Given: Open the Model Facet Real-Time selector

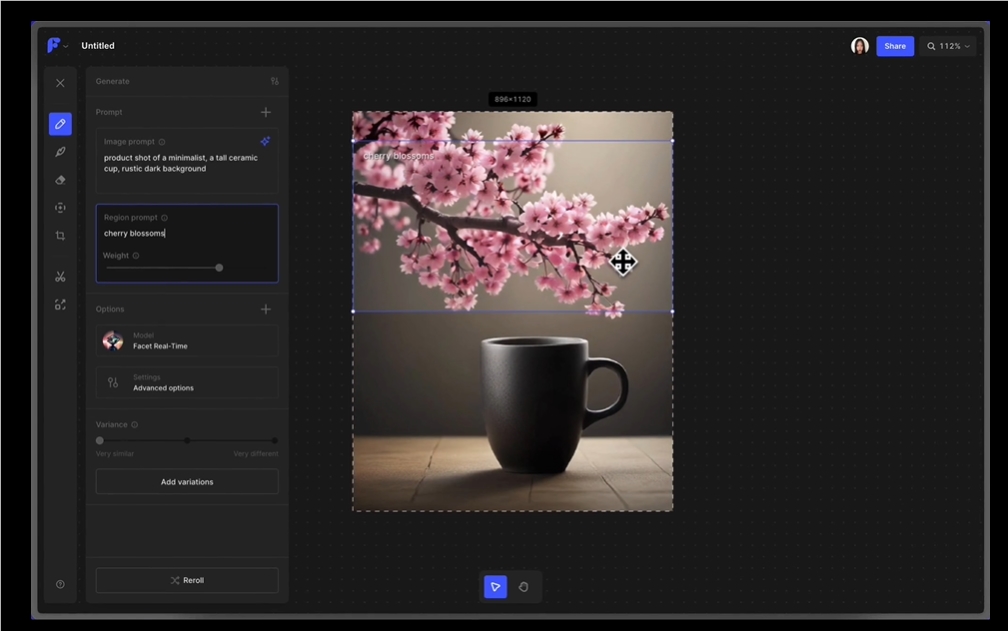Looking at the screenshot, I should (187, 341).
